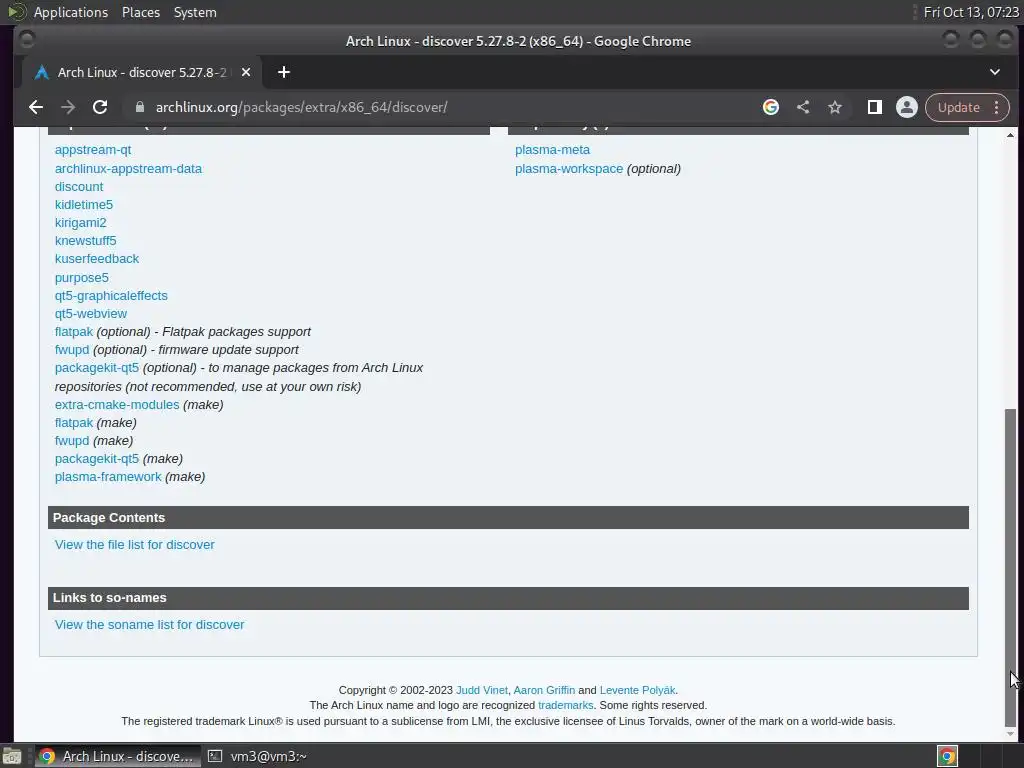Click the address bar URL

[x=301, y=107]
